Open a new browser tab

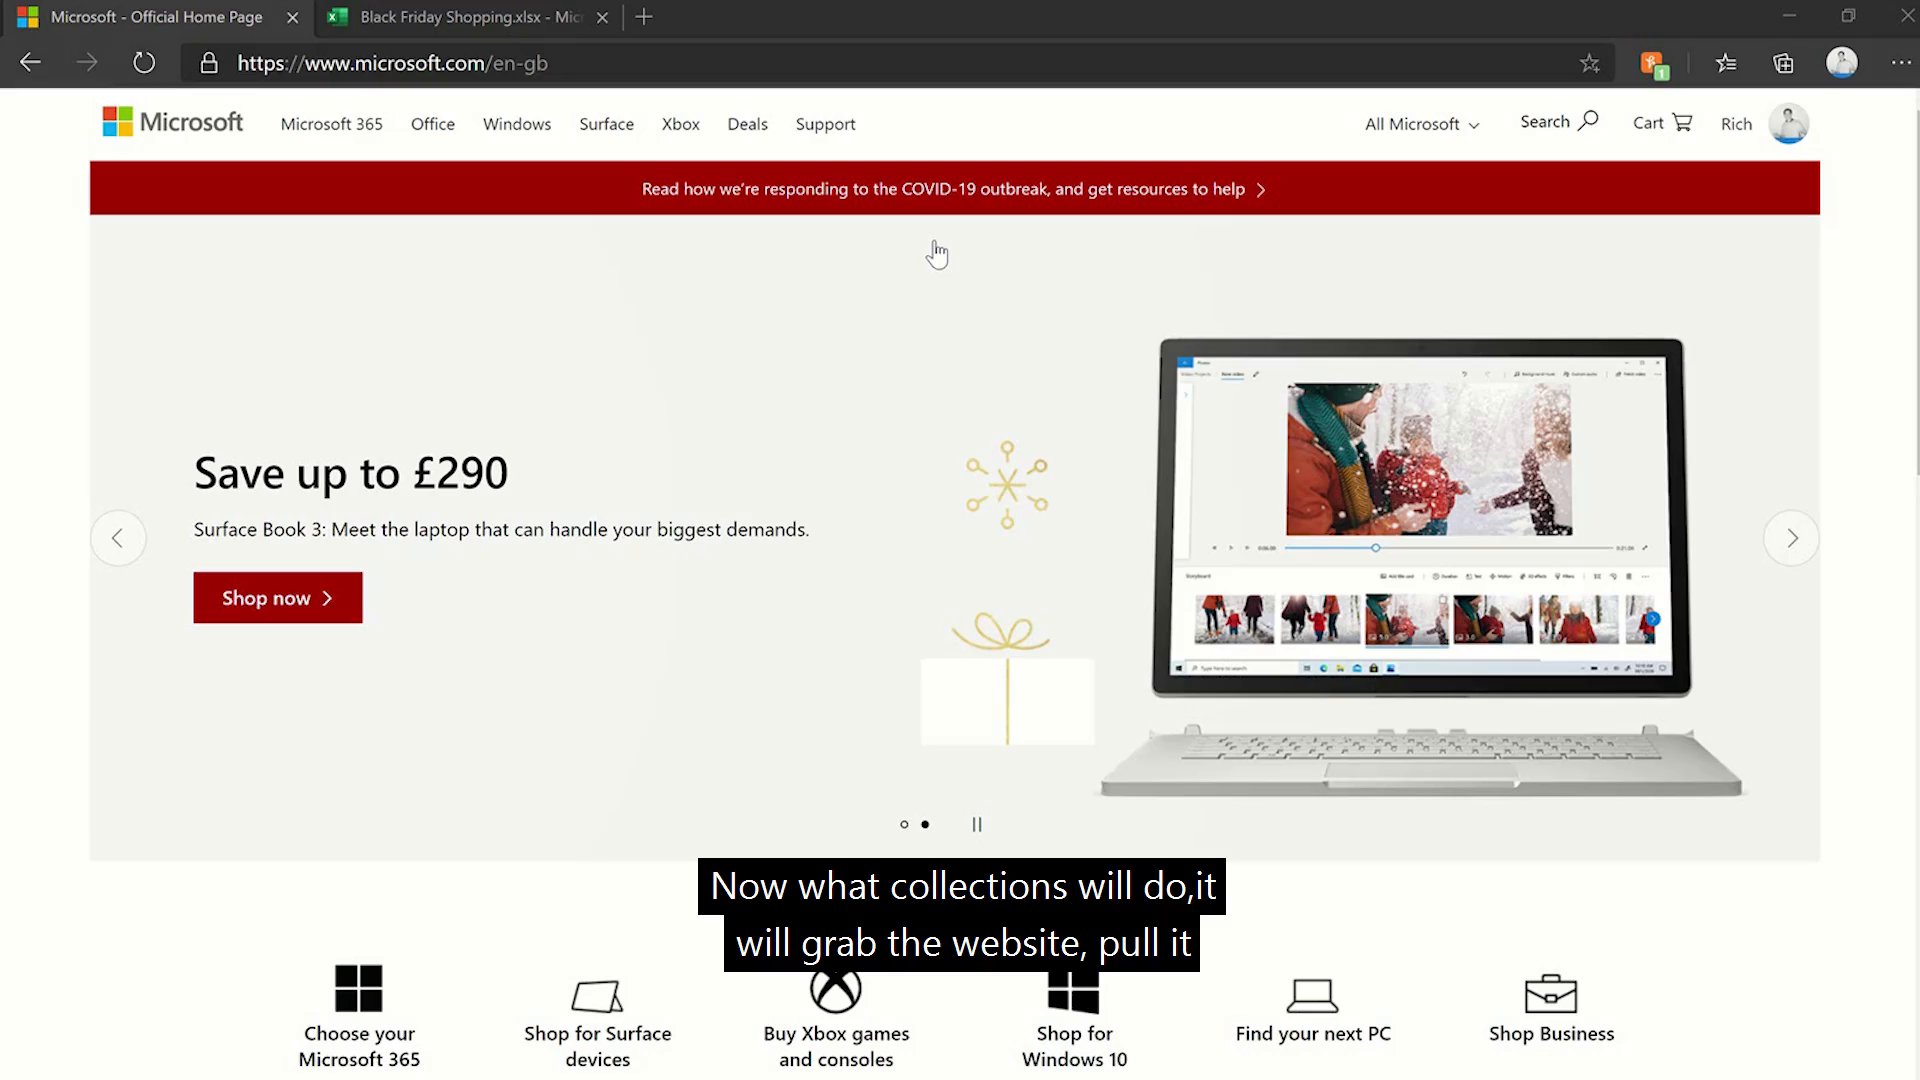click(644, 17)
